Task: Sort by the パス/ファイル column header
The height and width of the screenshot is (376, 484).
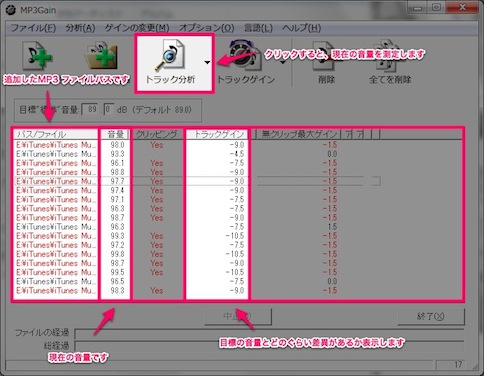Action: point(56,134)
